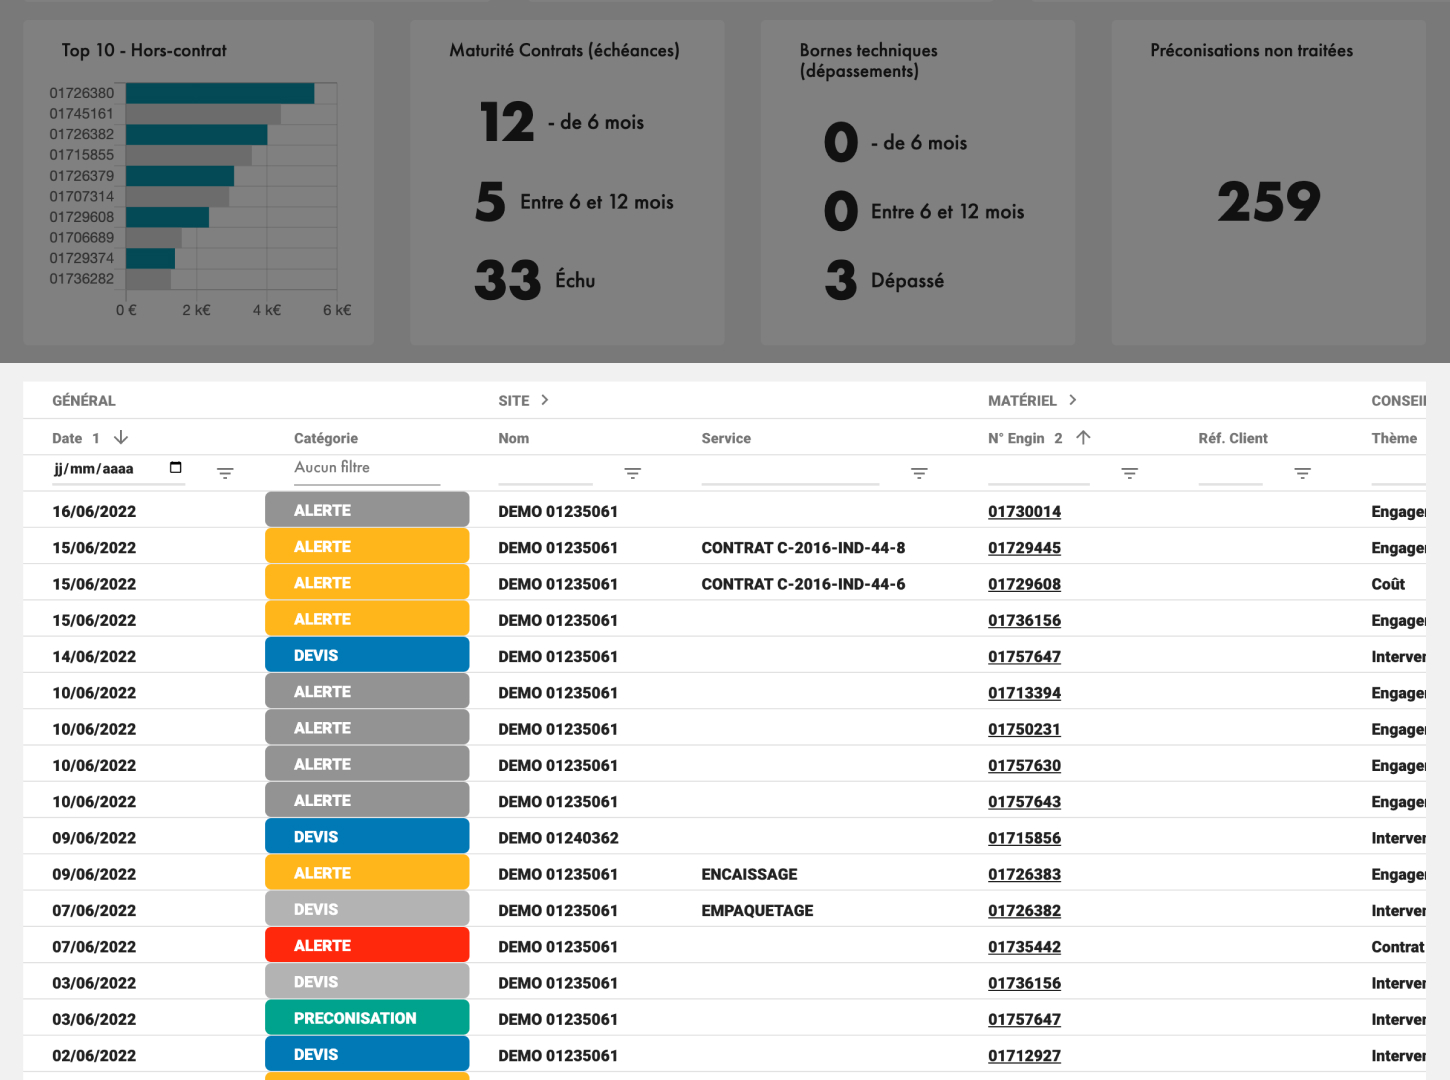
Task: Click the GÉNÉRAL column group header
Action: 84,400
